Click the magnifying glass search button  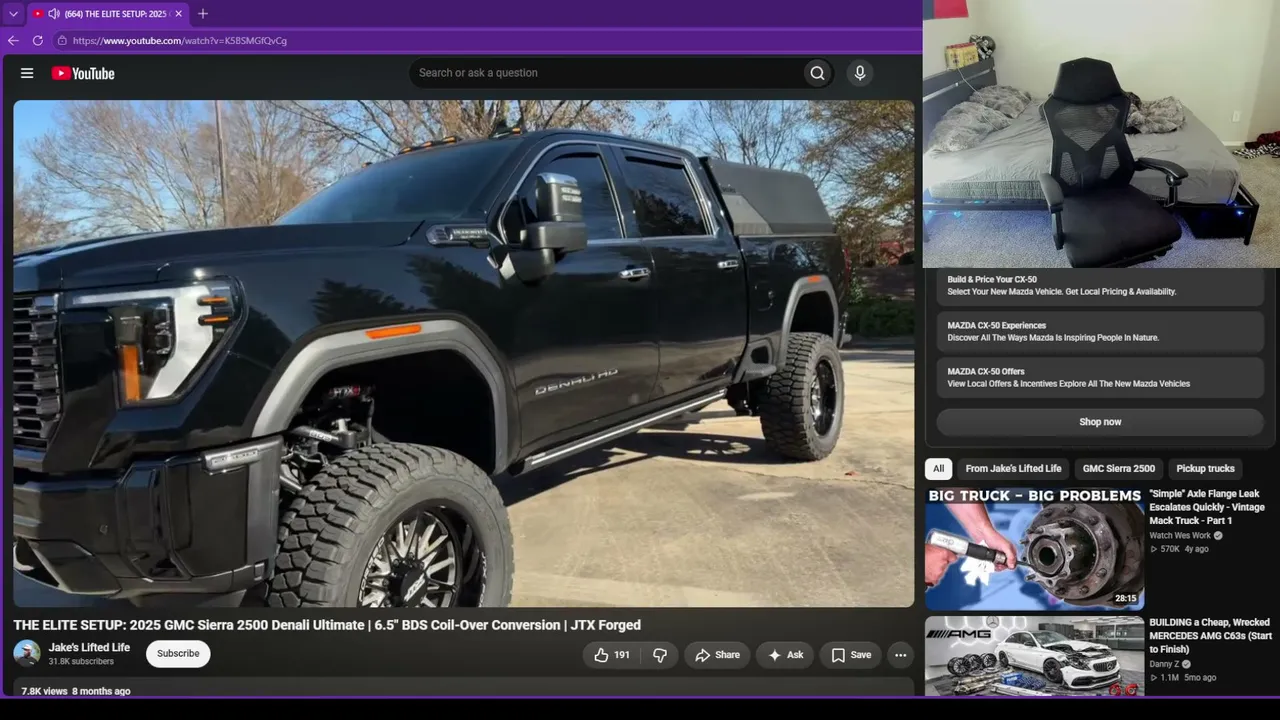pos(818,73)
